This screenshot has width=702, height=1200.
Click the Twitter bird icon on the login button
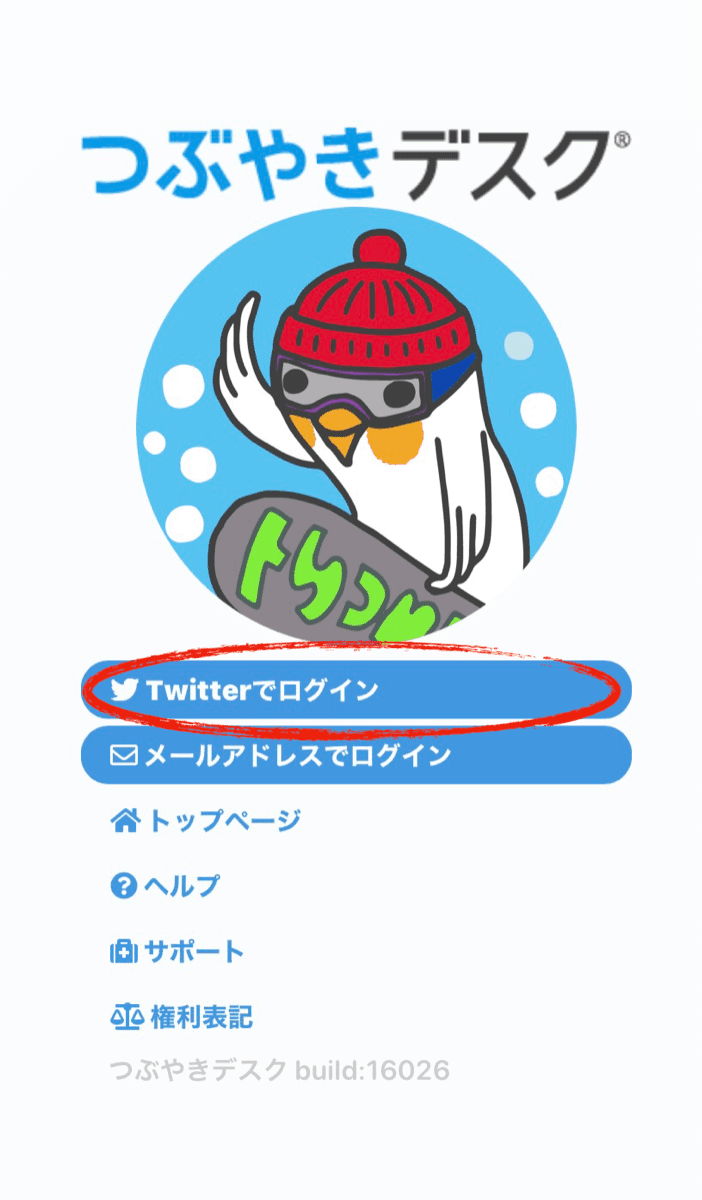[124, 690]
